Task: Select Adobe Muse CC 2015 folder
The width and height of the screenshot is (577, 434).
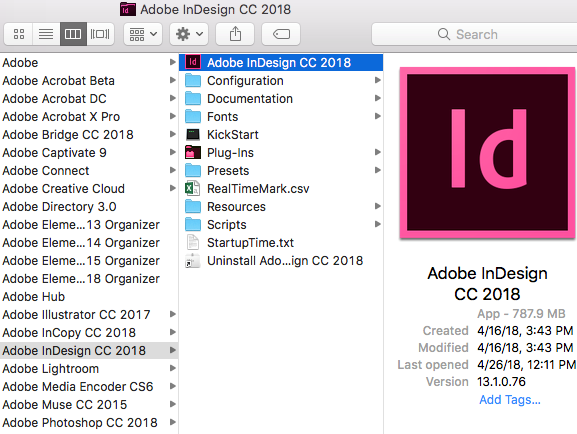Action: pyautogui.click(x=89, y=405)
